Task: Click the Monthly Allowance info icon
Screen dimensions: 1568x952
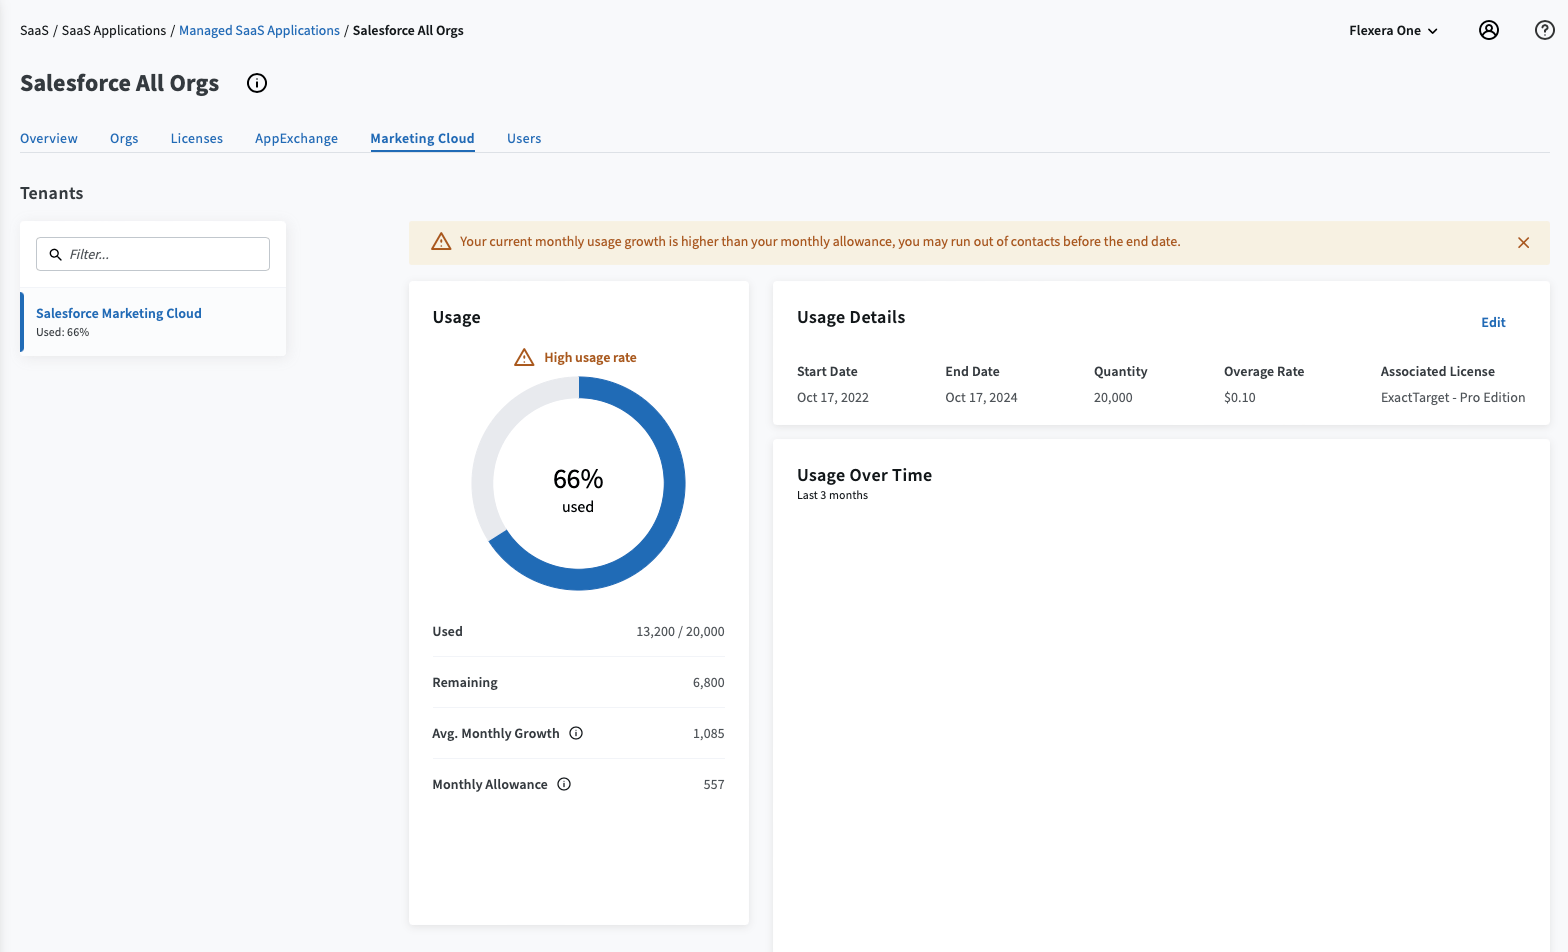Action: pyautogui.click(x=564, y=784)
